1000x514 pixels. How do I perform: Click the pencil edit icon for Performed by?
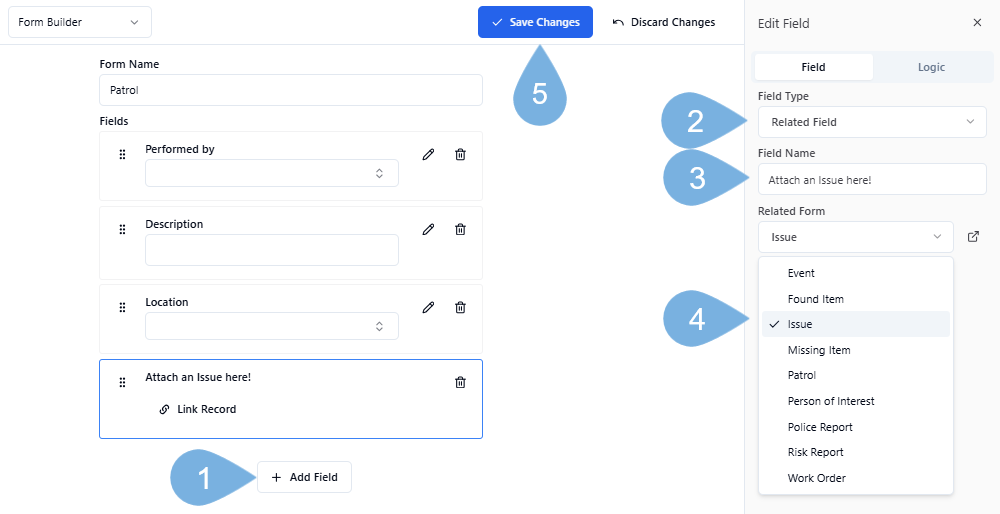tap(428, 154)
